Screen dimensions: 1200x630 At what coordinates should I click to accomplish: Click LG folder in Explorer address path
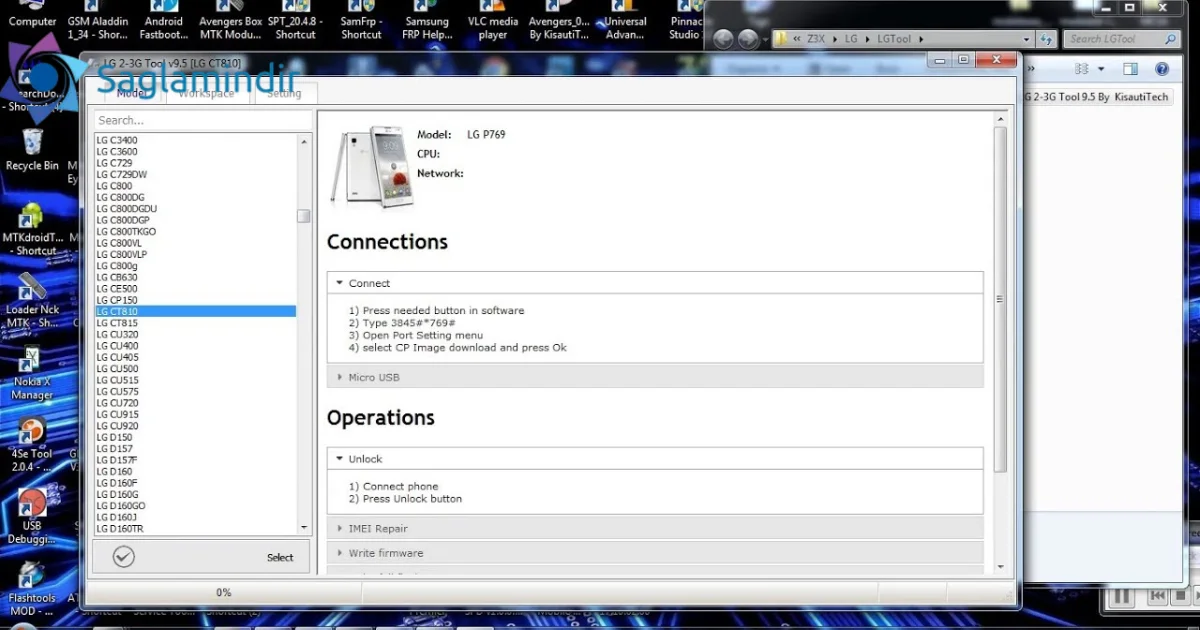tap(851, 39)
